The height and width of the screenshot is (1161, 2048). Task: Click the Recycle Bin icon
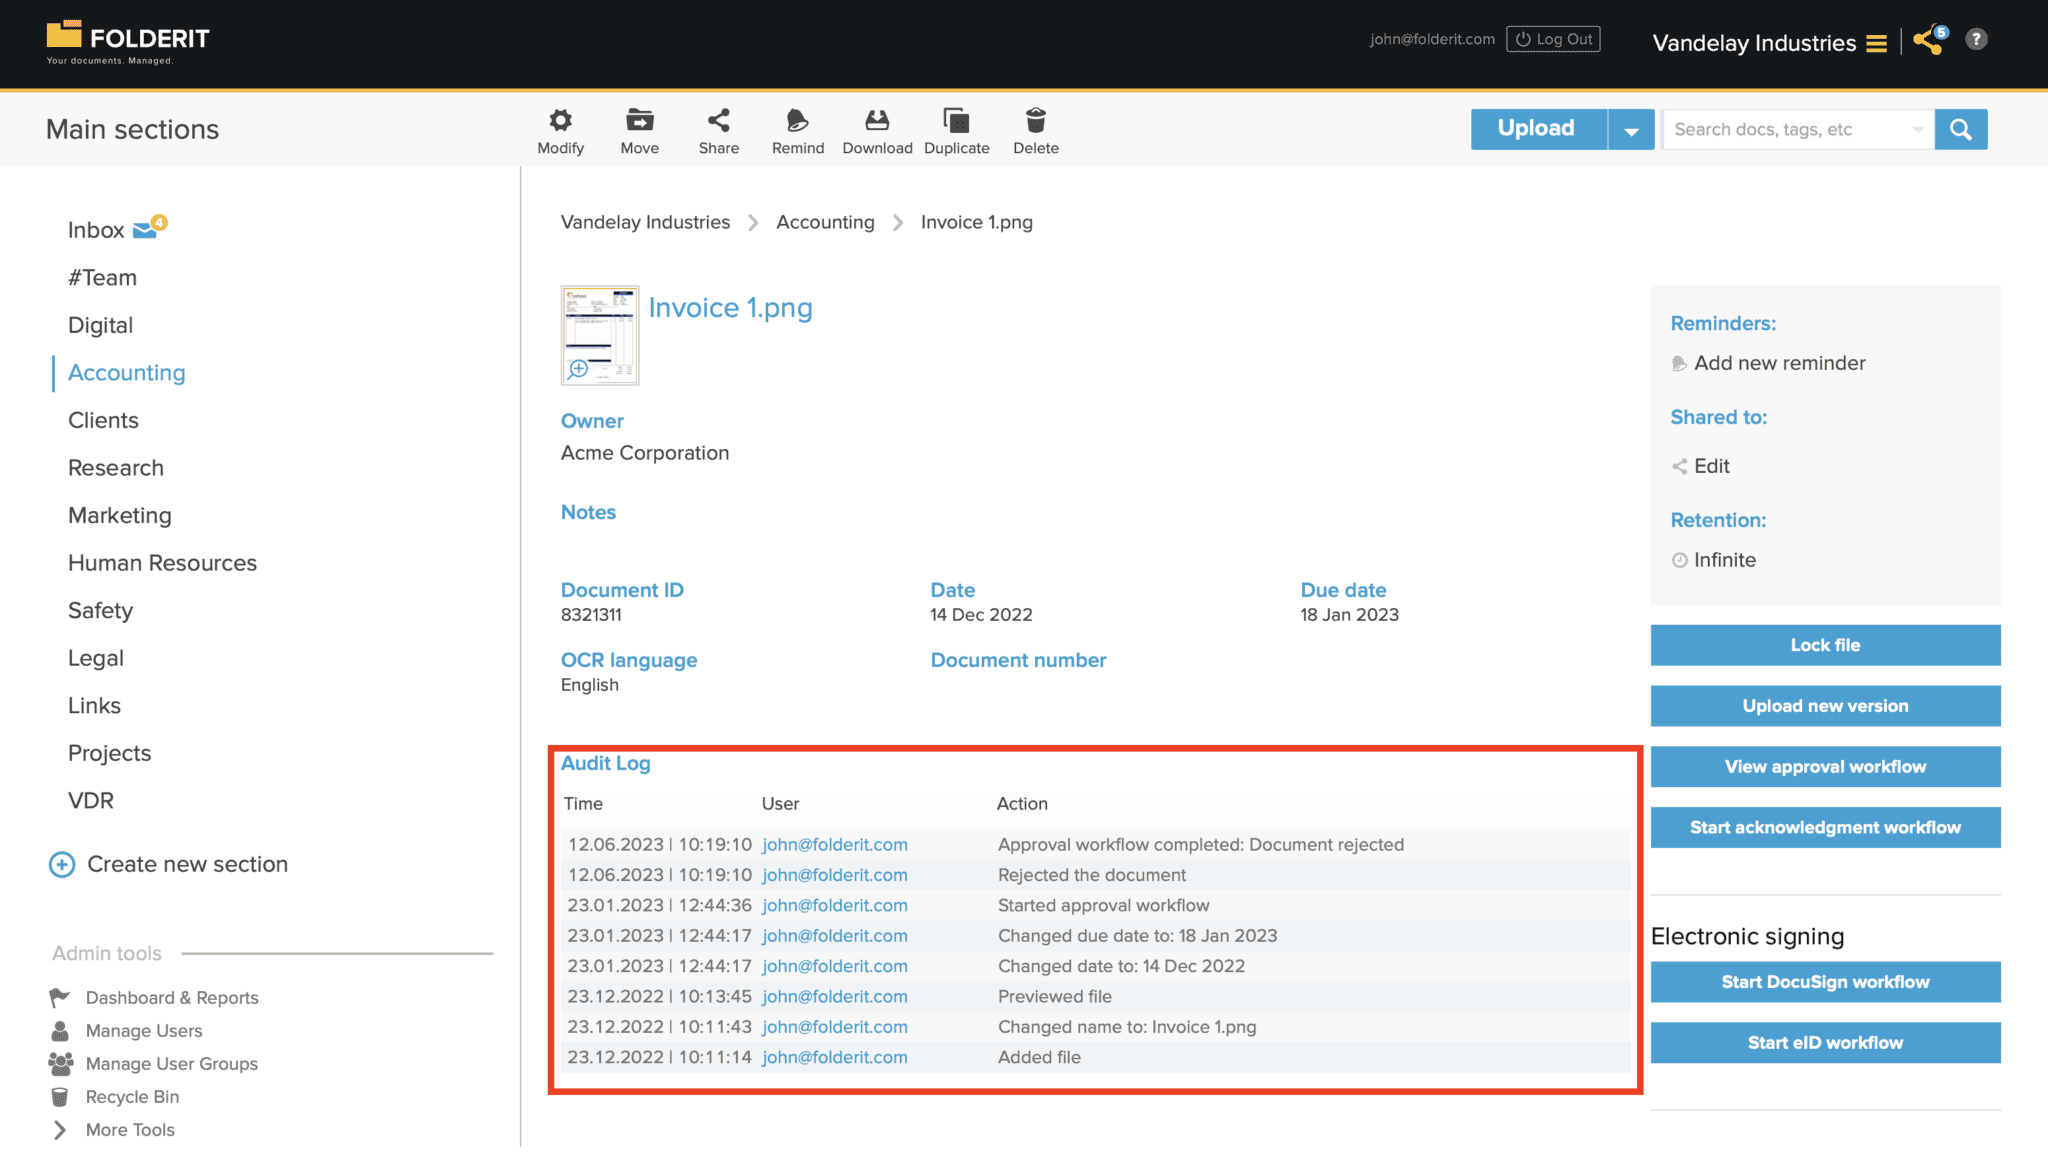60,1097
